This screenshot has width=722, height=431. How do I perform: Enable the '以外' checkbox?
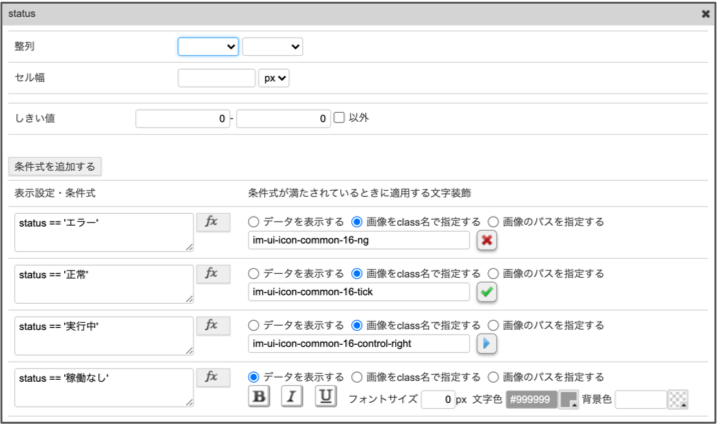[x=339, y=118]
